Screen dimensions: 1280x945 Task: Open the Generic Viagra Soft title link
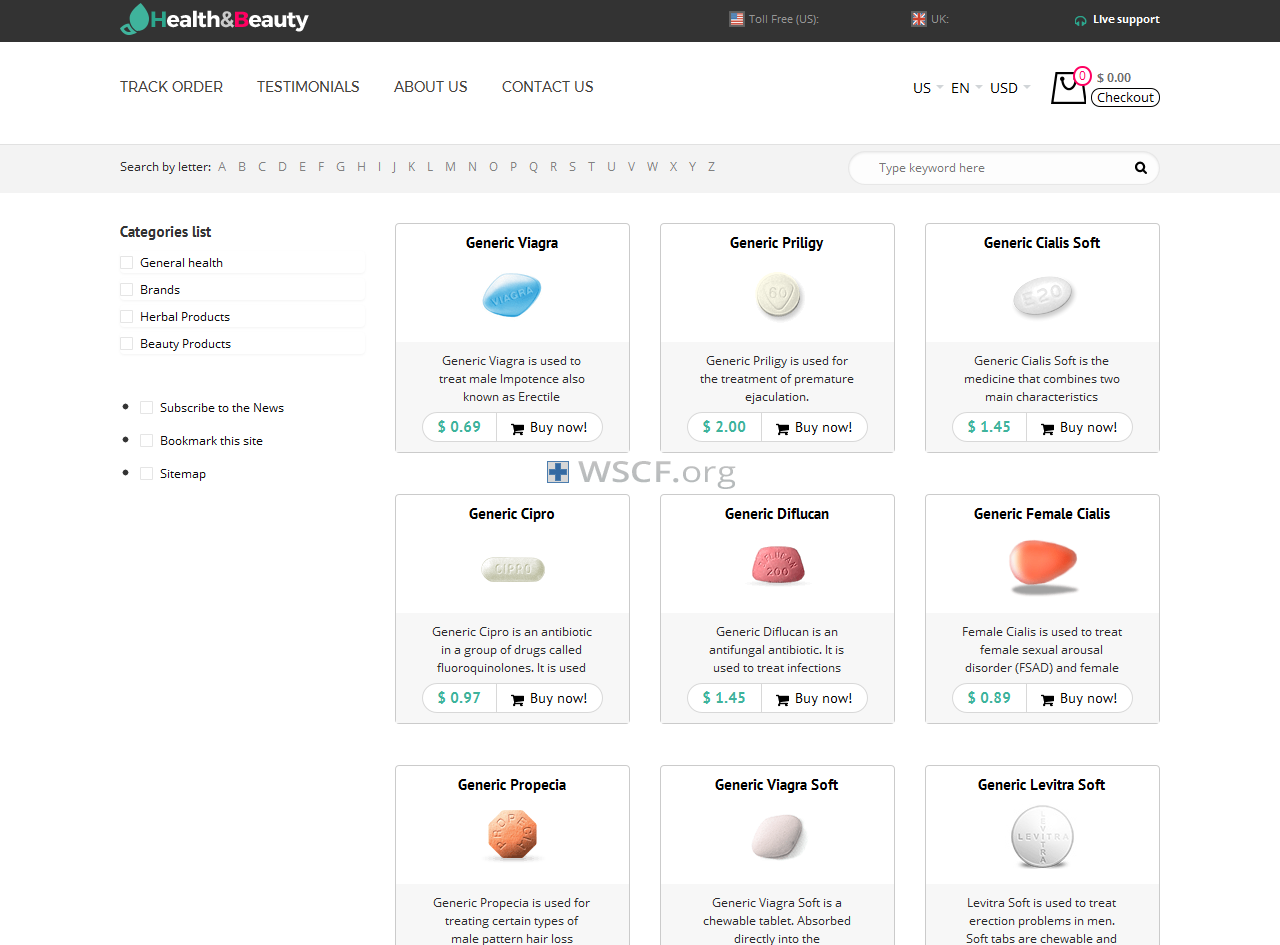coord(777,785)
